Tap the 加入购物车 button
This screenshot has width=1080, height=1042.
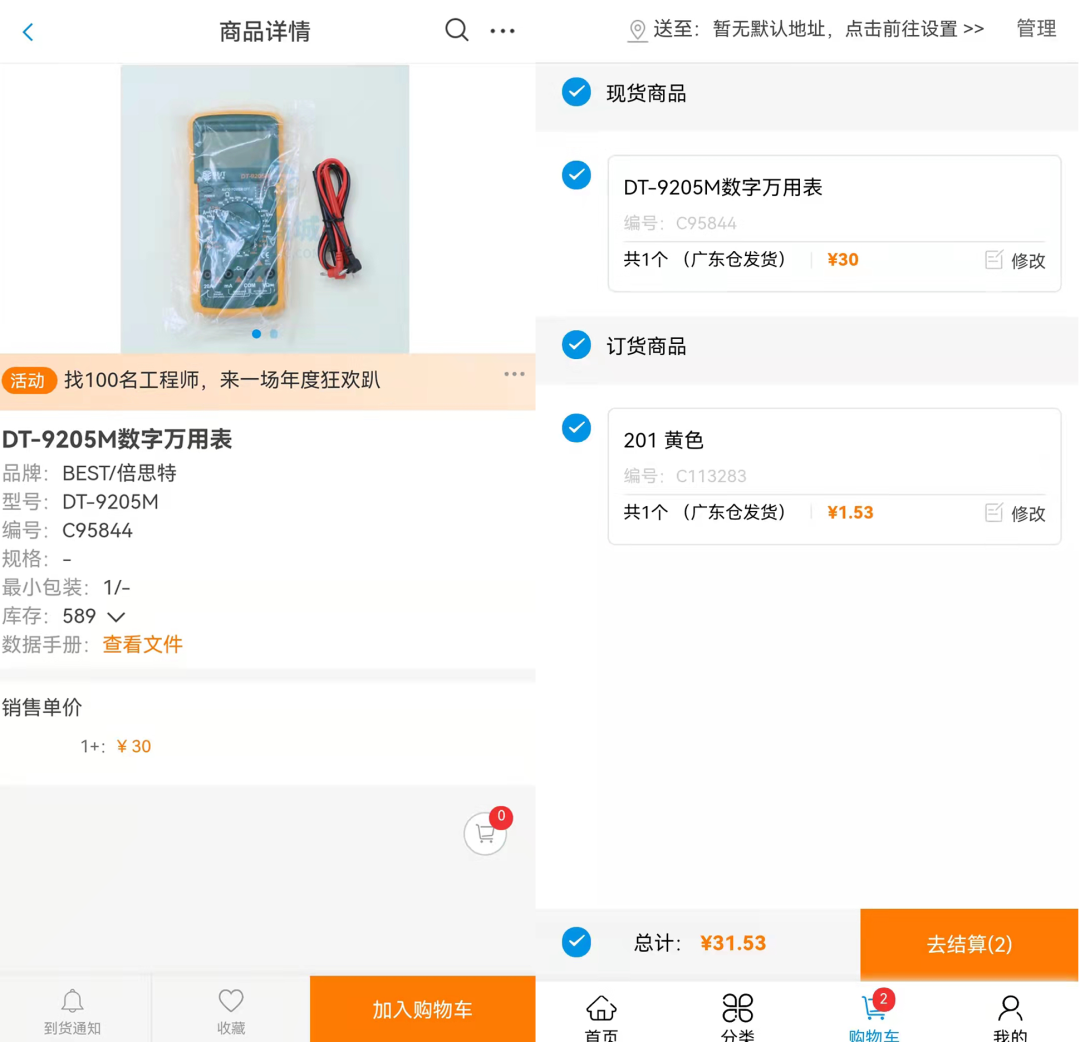422,1009
